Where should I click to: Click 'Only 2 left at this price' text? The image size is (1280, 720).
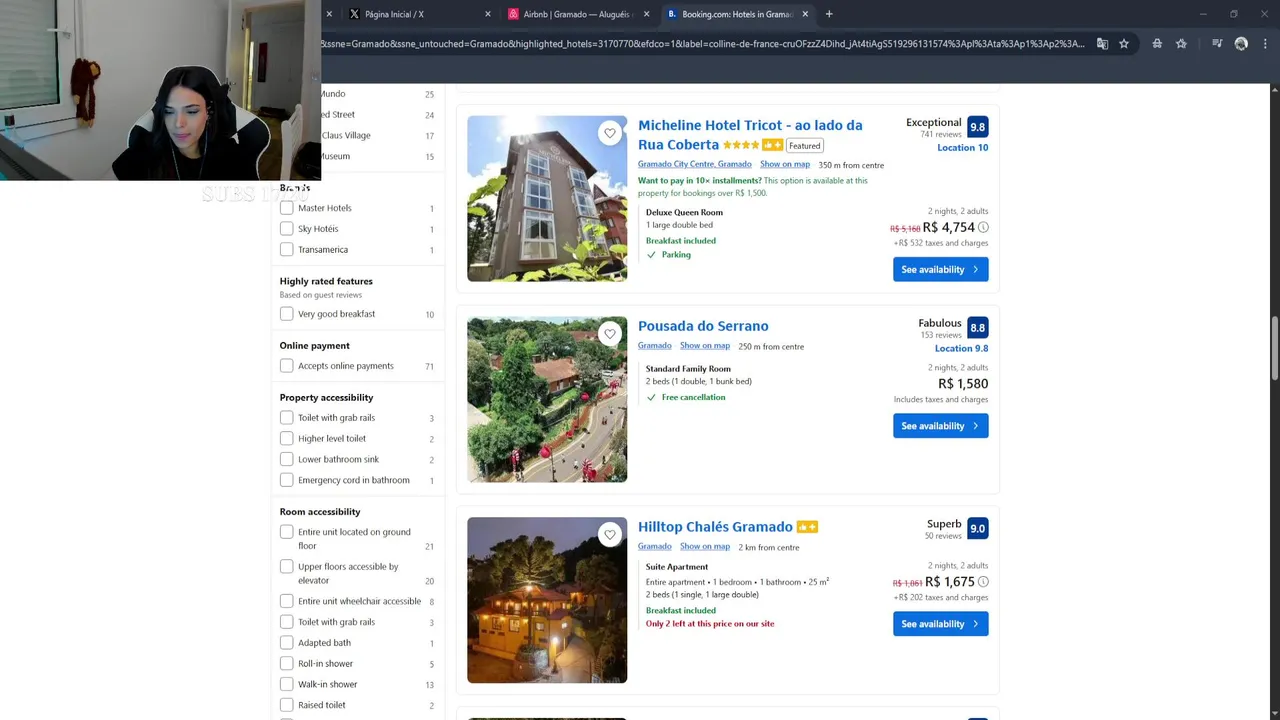click(x=710, y=624)
